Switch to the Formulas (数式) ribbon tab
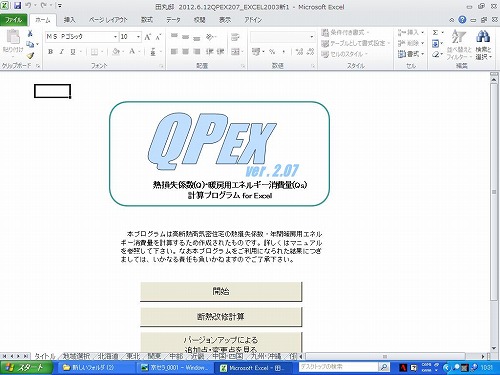This screenshot has width=500, height=375. tap(147, 20)
